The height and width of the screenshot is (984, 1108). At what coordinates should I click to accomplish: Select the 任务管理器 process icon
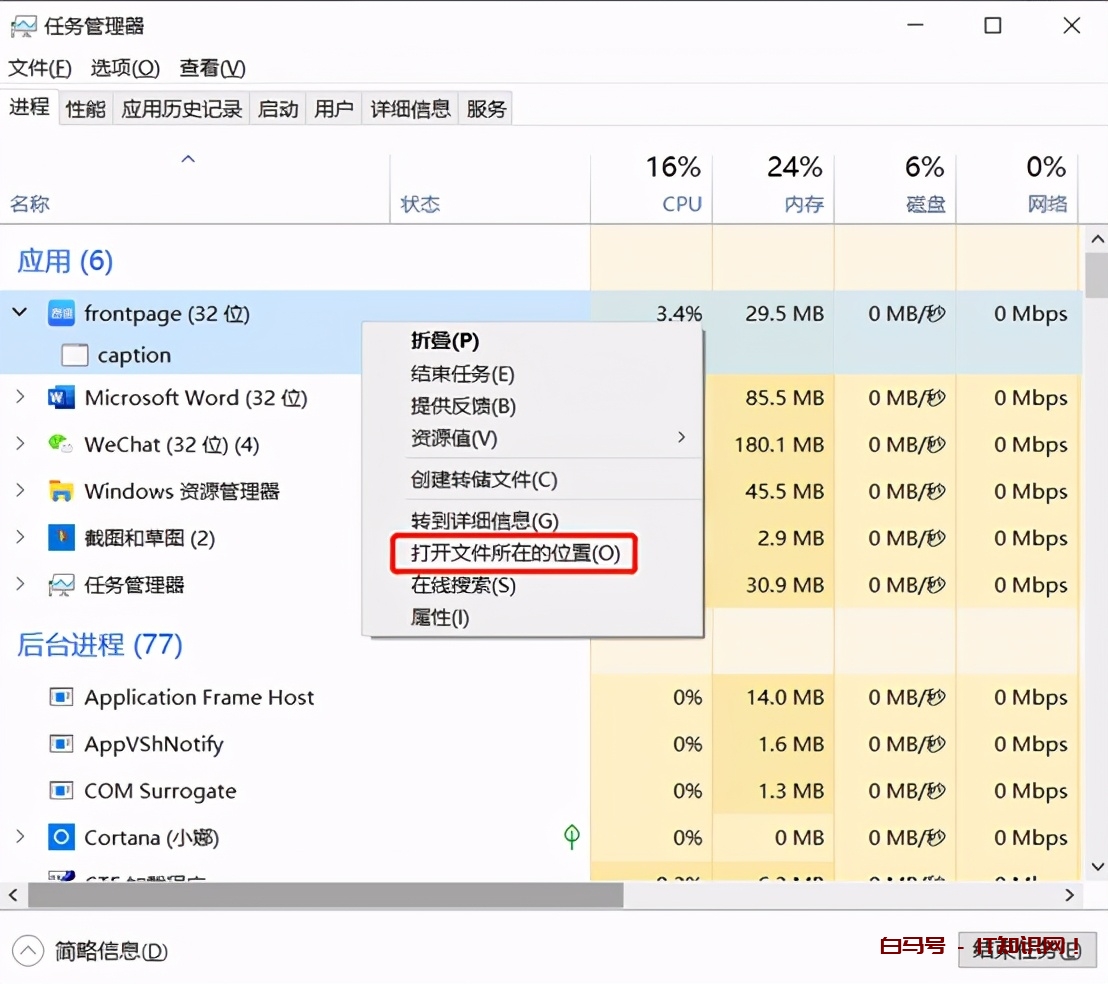(61, 585)
